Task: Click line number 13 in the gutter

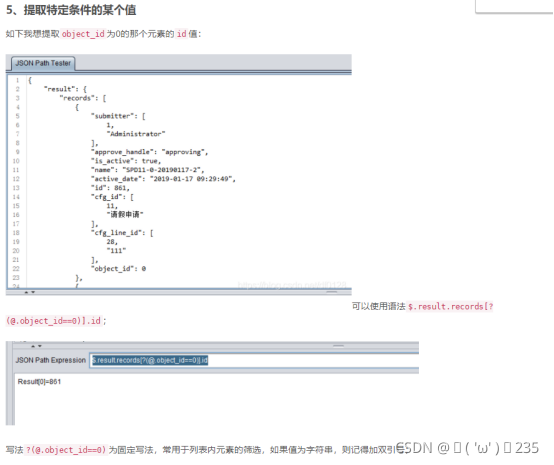Action: pyautogui.click(x=16, y=188)
